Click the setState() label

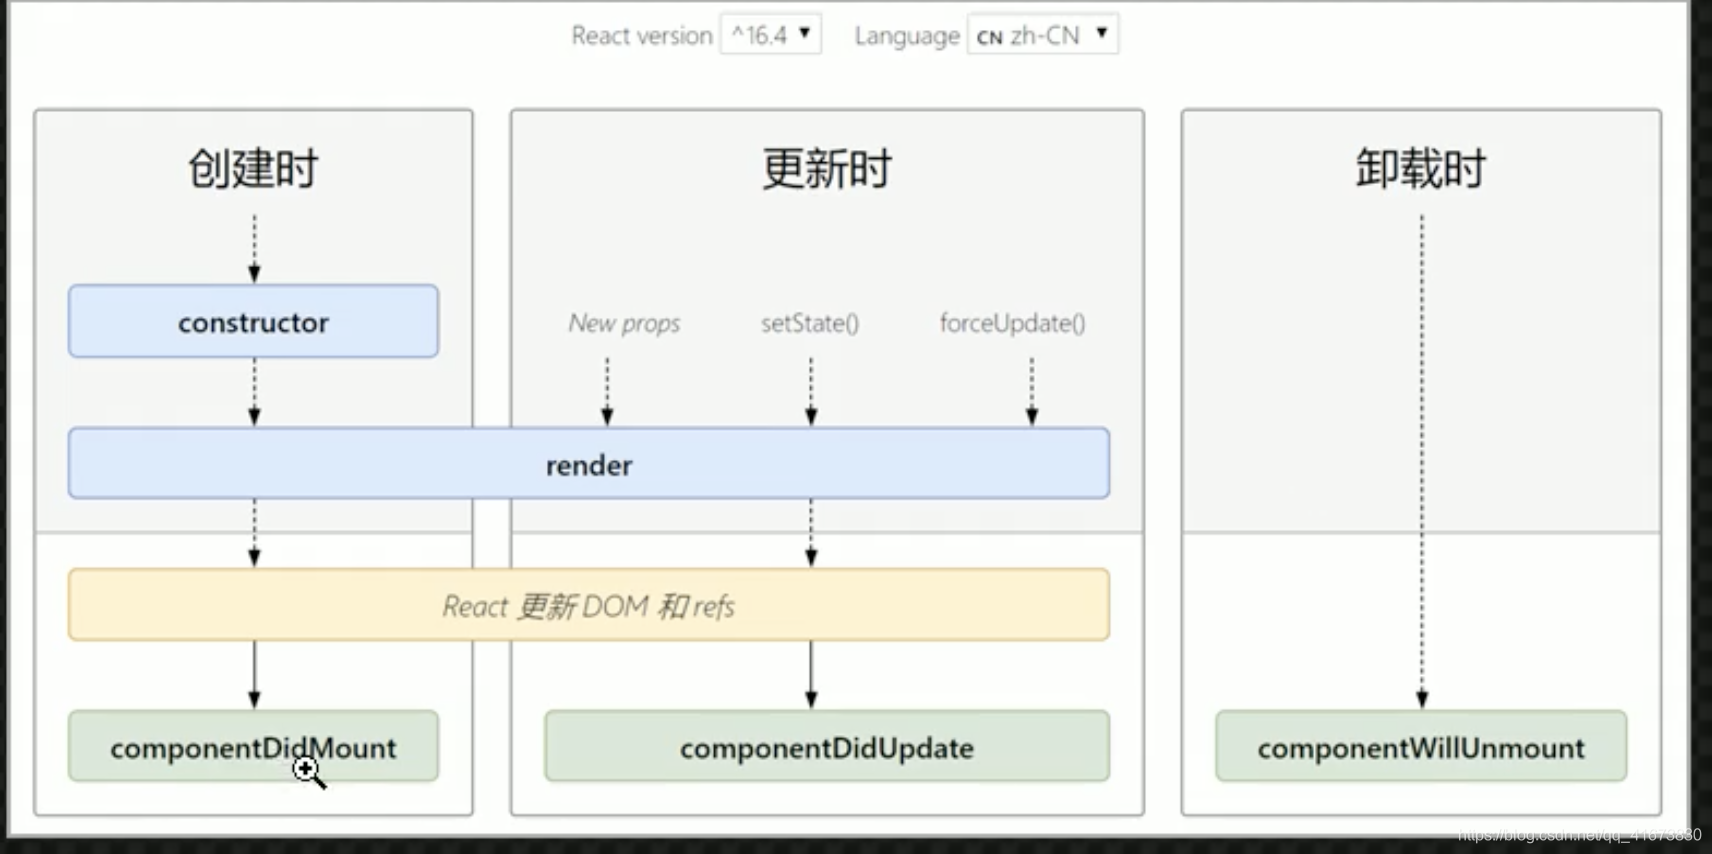pyautogui.click(x=810, y=323)
